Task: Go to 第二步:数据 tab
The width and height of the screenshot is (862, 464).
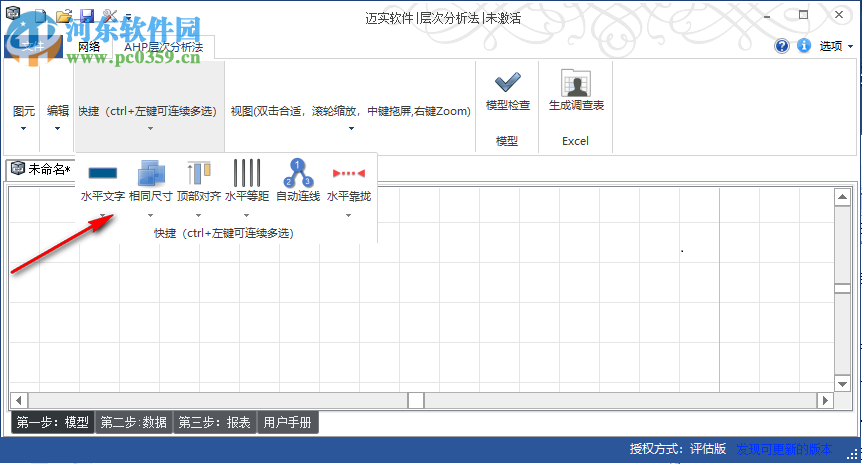Action: pyautogui.click(x=134, y=422)
